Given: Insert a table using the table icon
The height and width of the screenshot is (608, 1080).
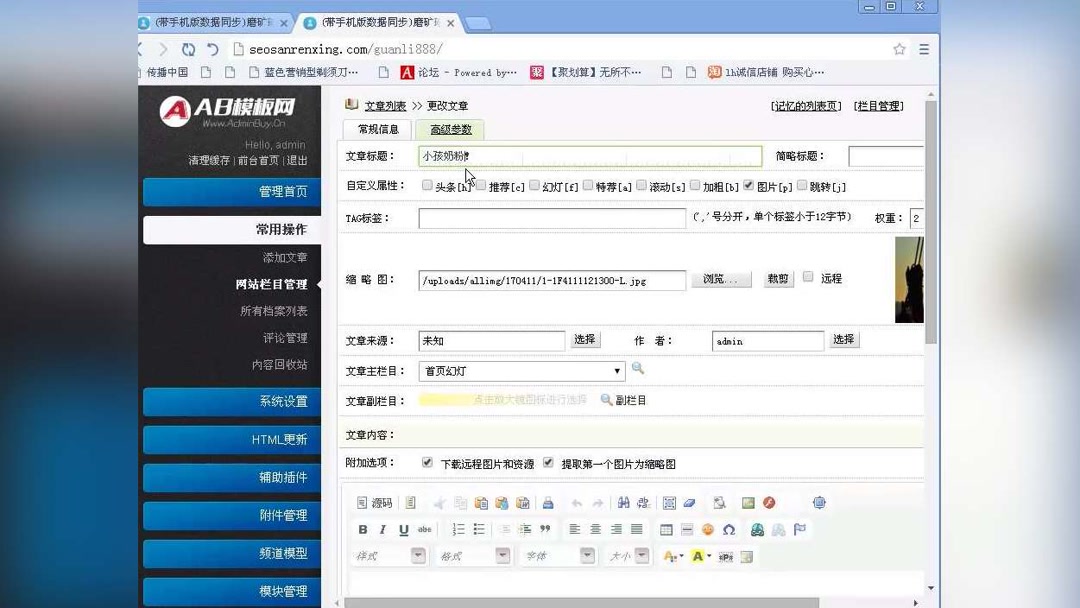Looking at the screenshot, I should click(x=665, y=530).
